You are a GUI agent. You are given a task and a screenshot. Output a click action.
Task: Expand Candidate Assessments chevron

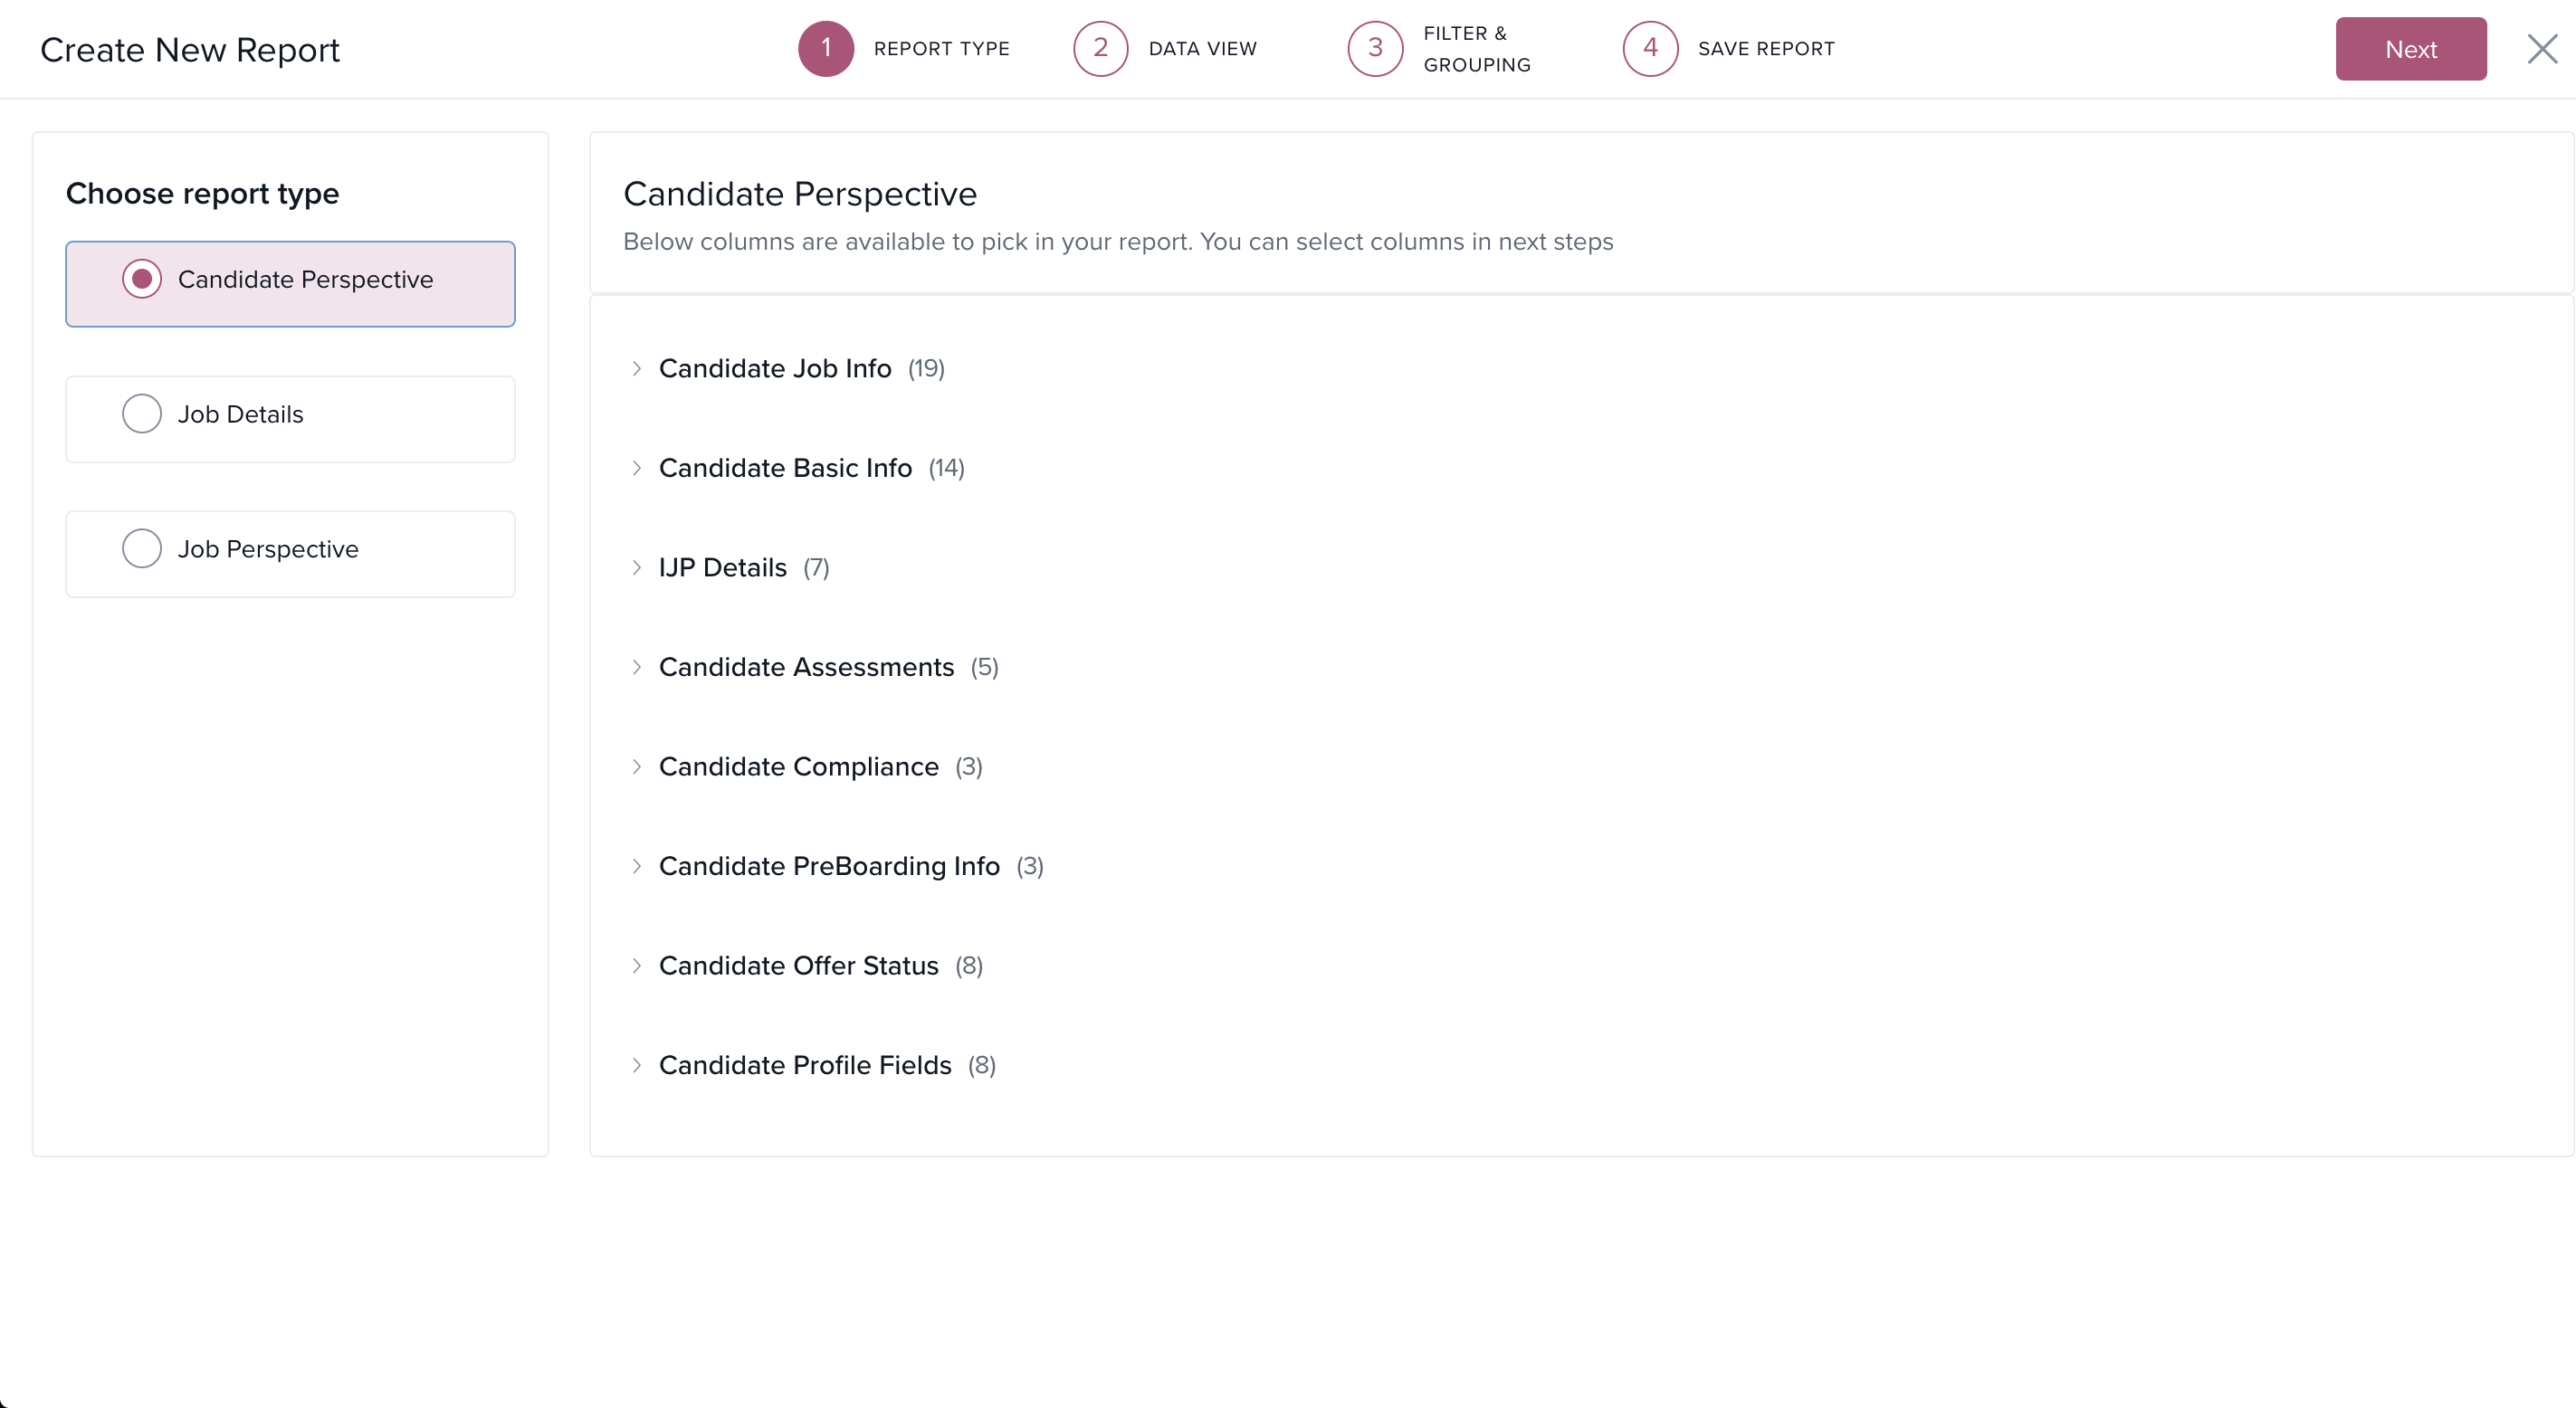click(x=636, y=667)
